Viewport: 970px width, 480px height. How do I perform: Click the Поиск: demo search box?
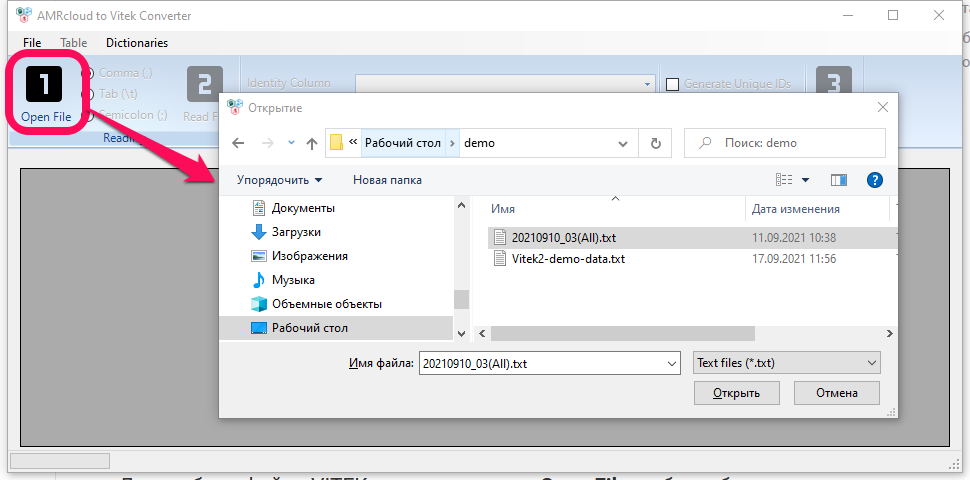(x=784, y=143)
